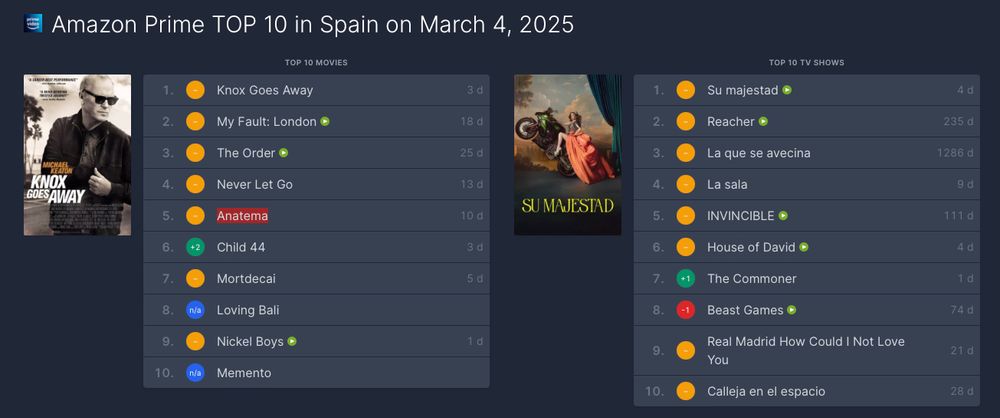This screenshot has width=1000, height=418.
Task: Click green play icon next to The Order
Action: 284,153
